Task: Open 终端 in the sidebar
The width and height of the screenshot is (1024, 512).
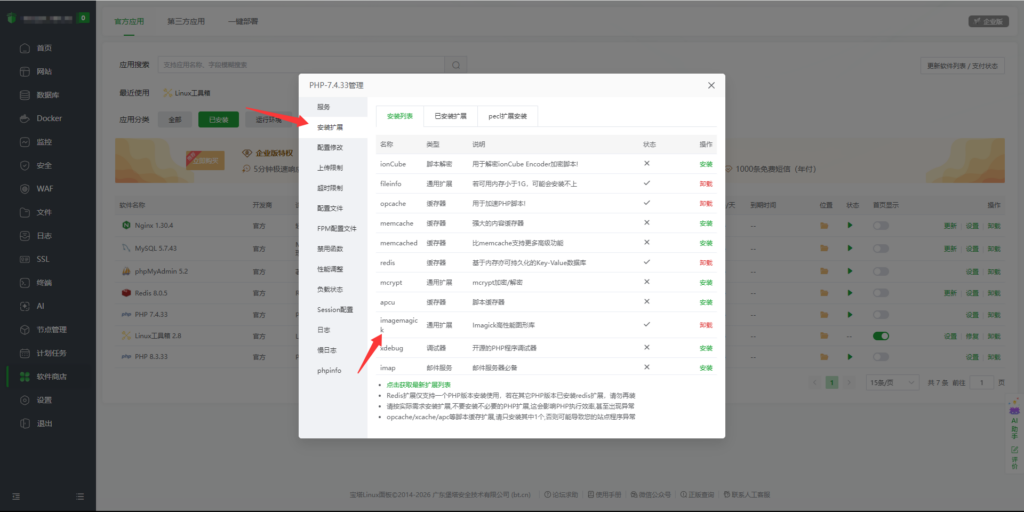Action: (44, 283)
